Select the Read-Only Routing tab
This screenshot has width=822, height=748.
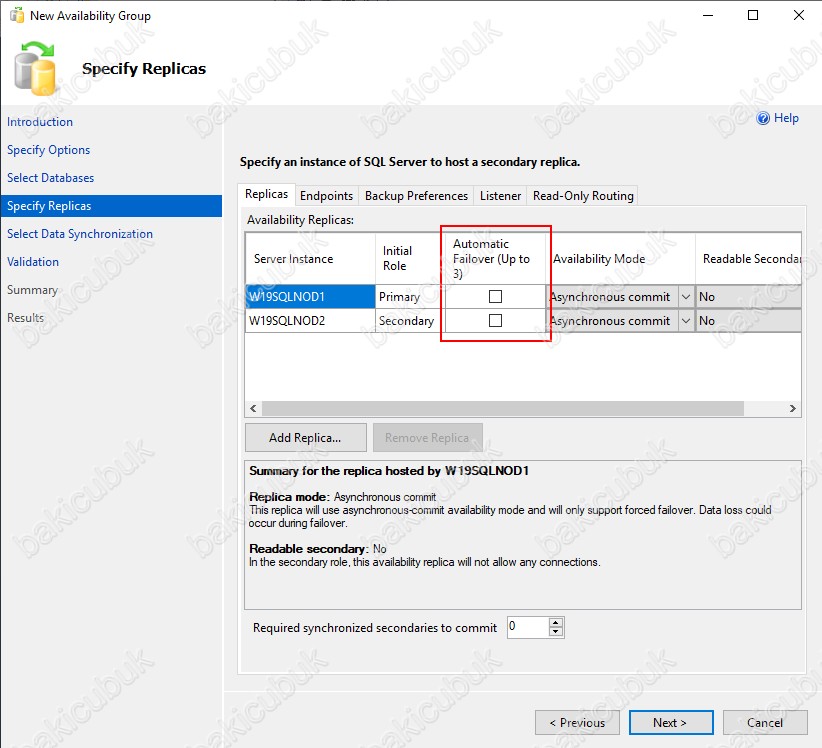coord(583,196)
